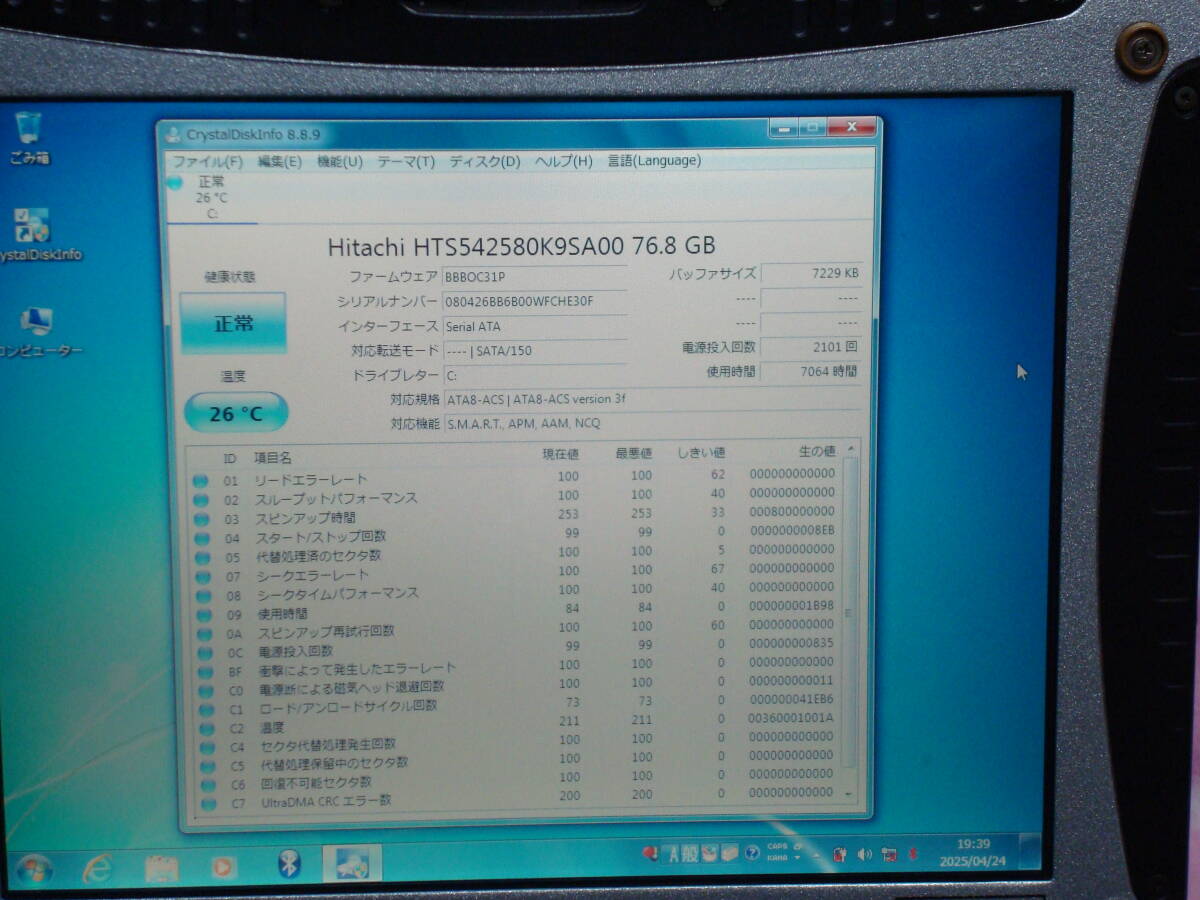Image resolution: width=1200 pixels, height=900 pixels.
Task: Click the ATA8-ACS standard field
Action: click(652, 399)
